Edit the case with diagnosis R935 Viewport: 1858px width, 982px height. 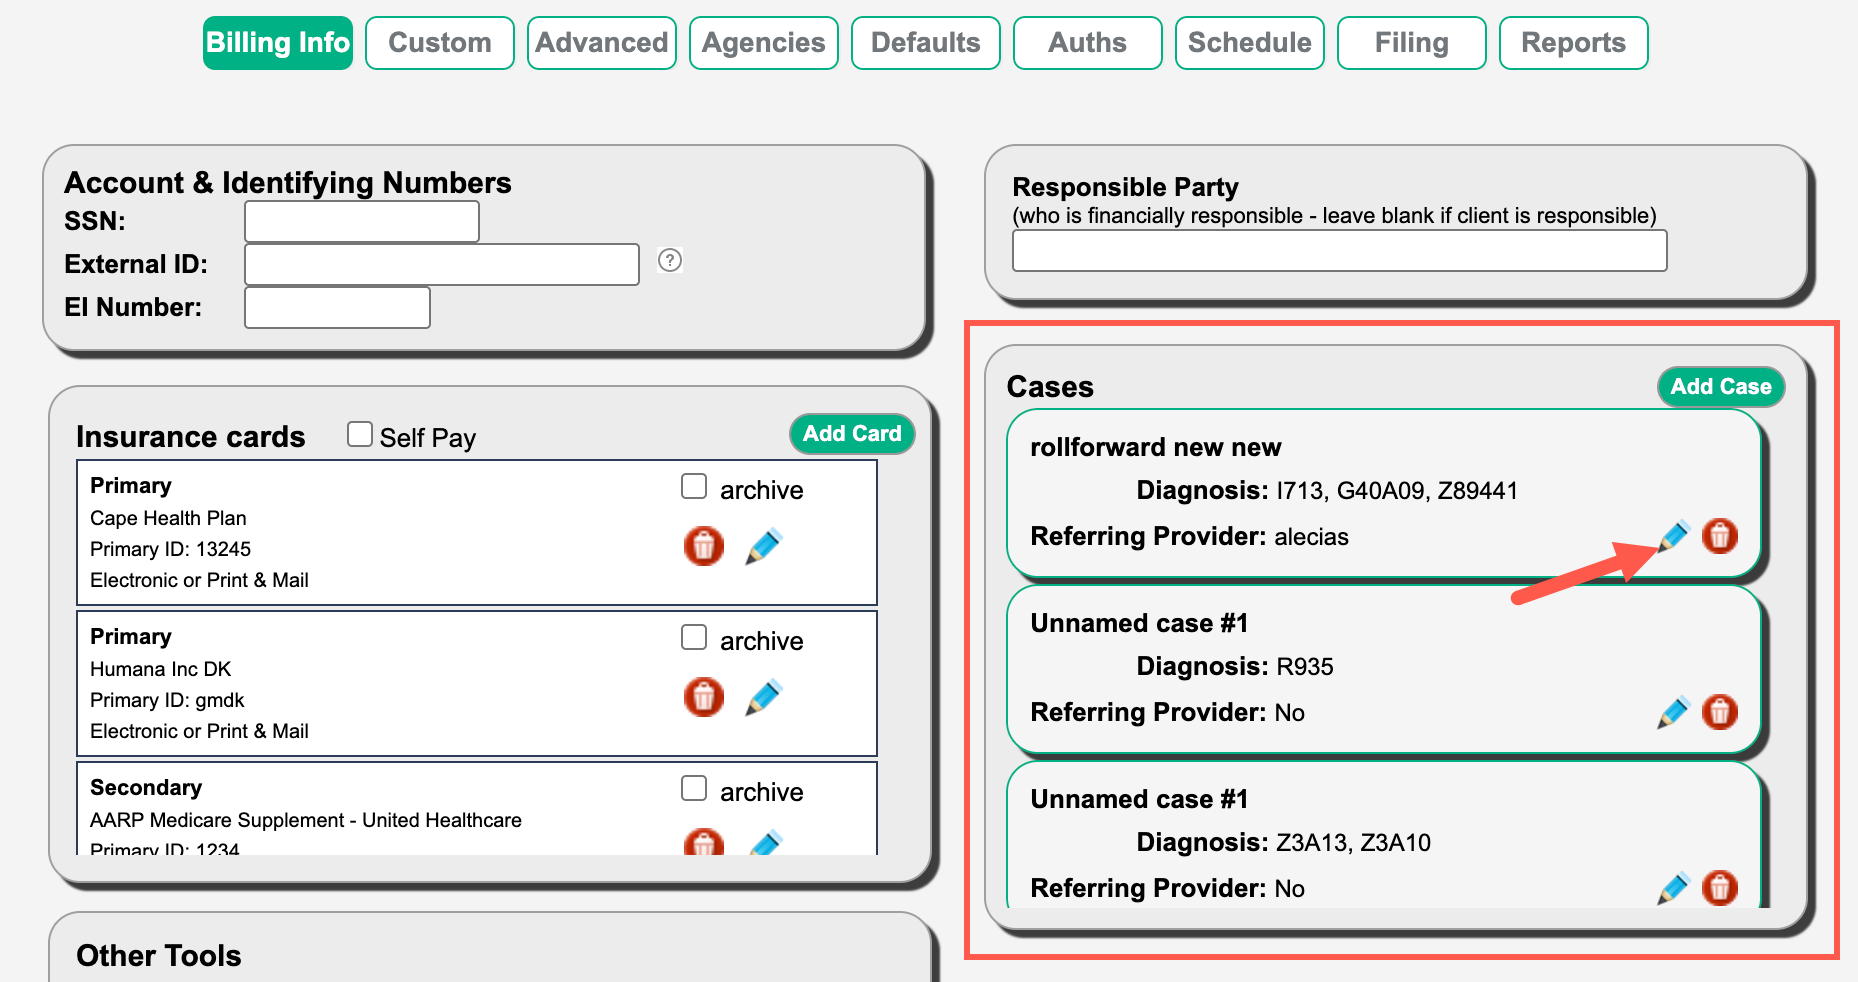1673,712
